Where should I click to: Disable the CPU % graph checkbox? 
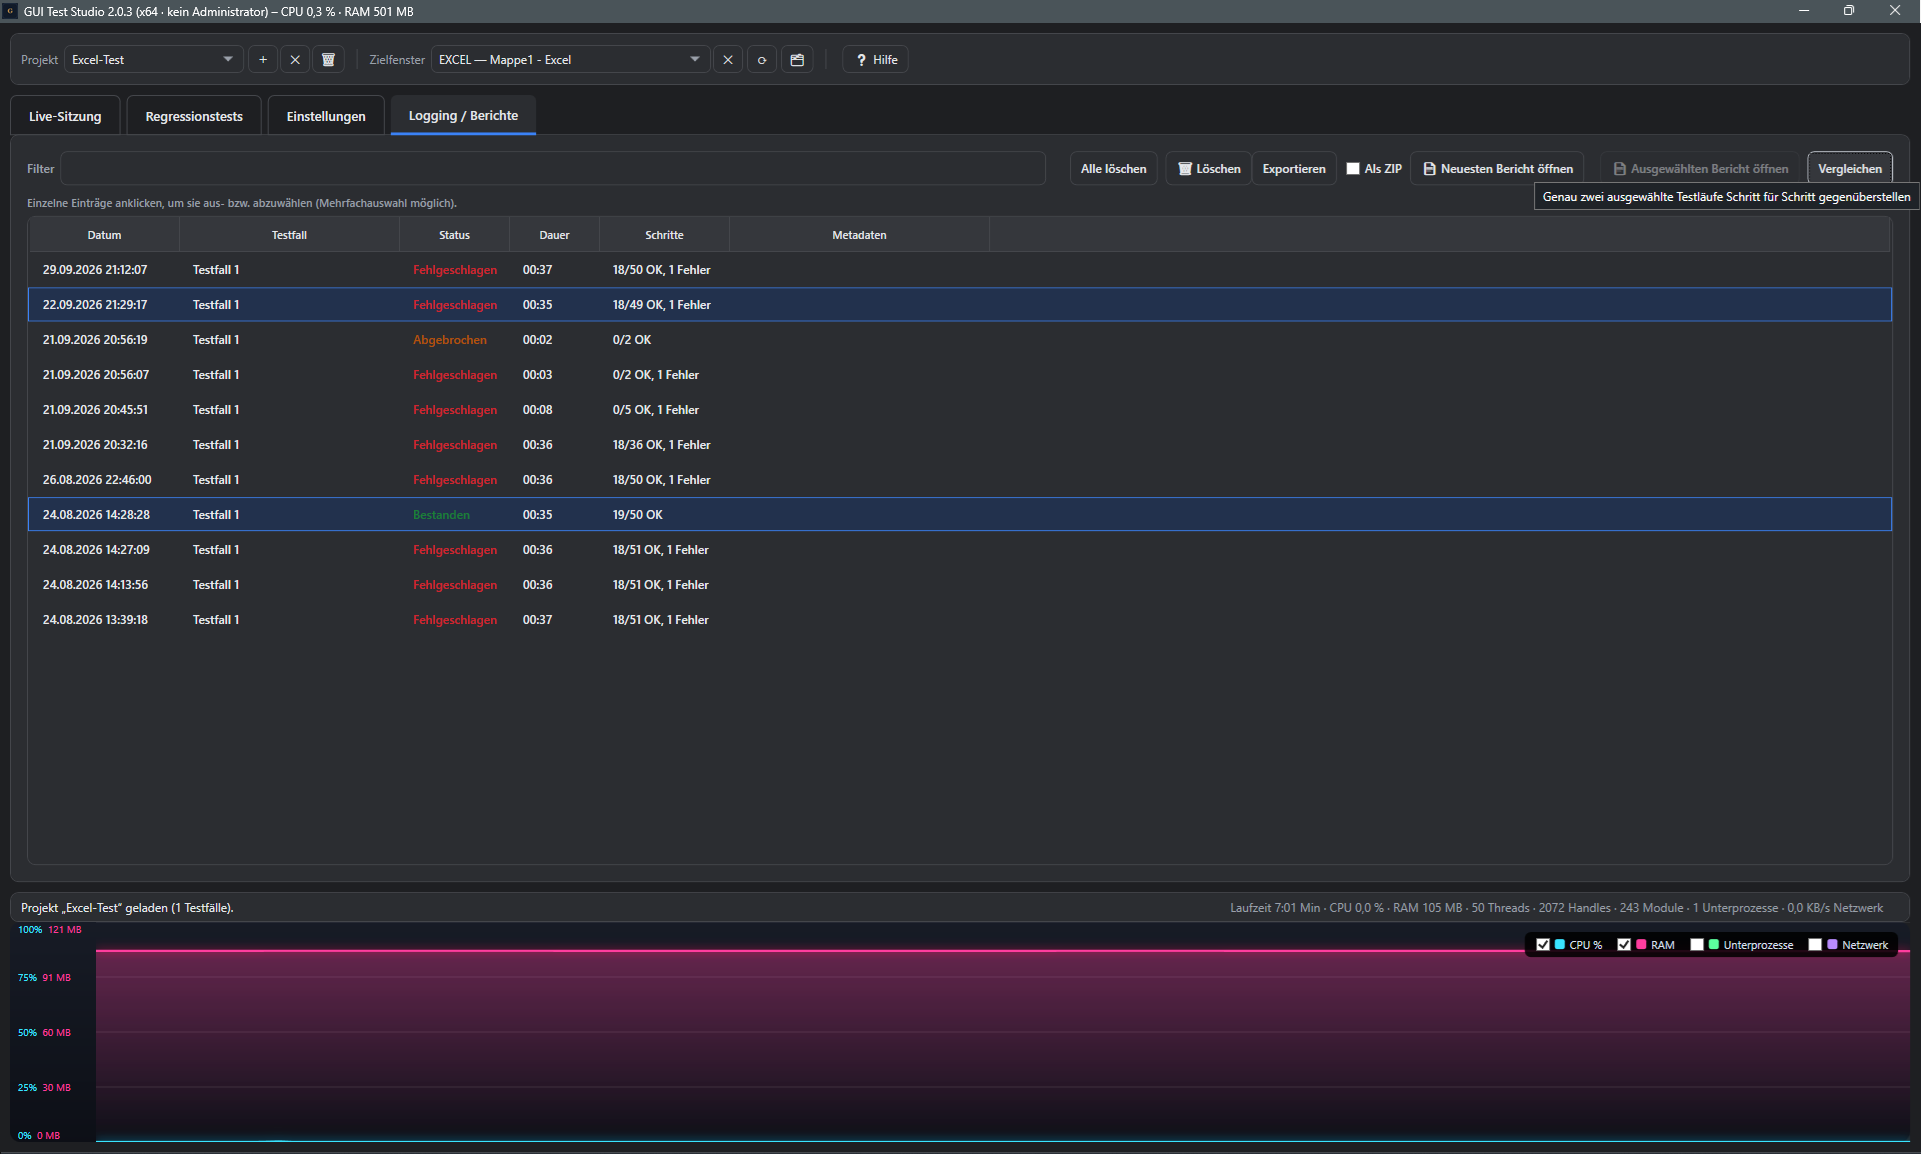click(x=1543, y=945)
